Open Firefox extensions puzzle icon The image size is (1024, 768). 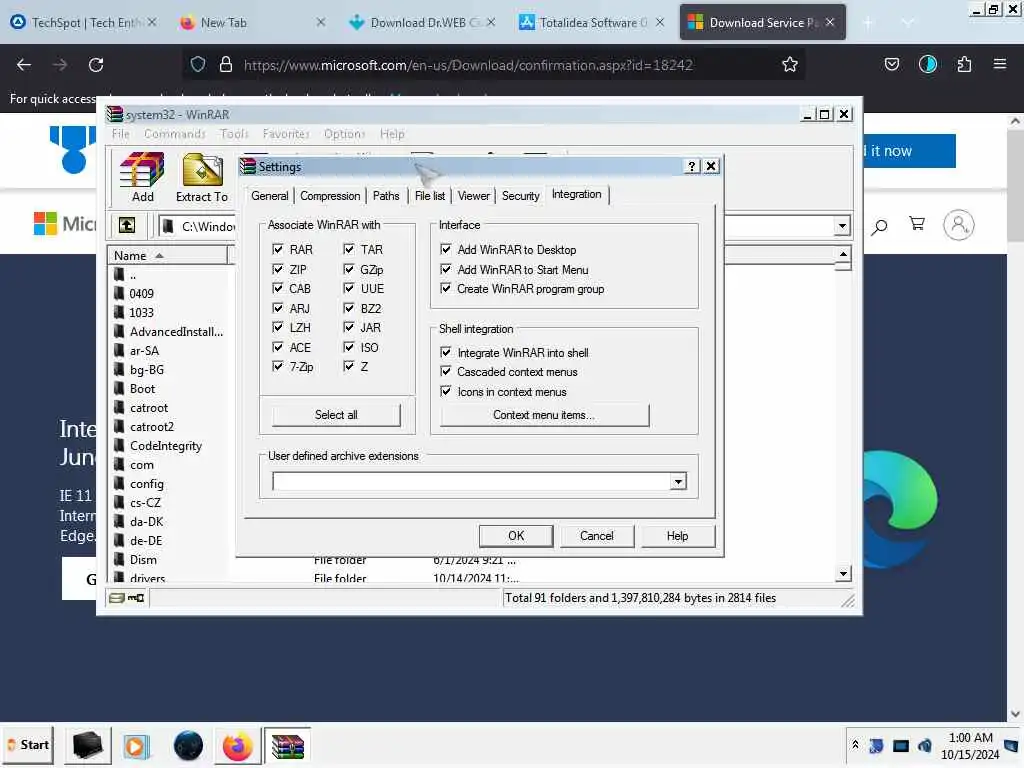[x=964, y=65]
